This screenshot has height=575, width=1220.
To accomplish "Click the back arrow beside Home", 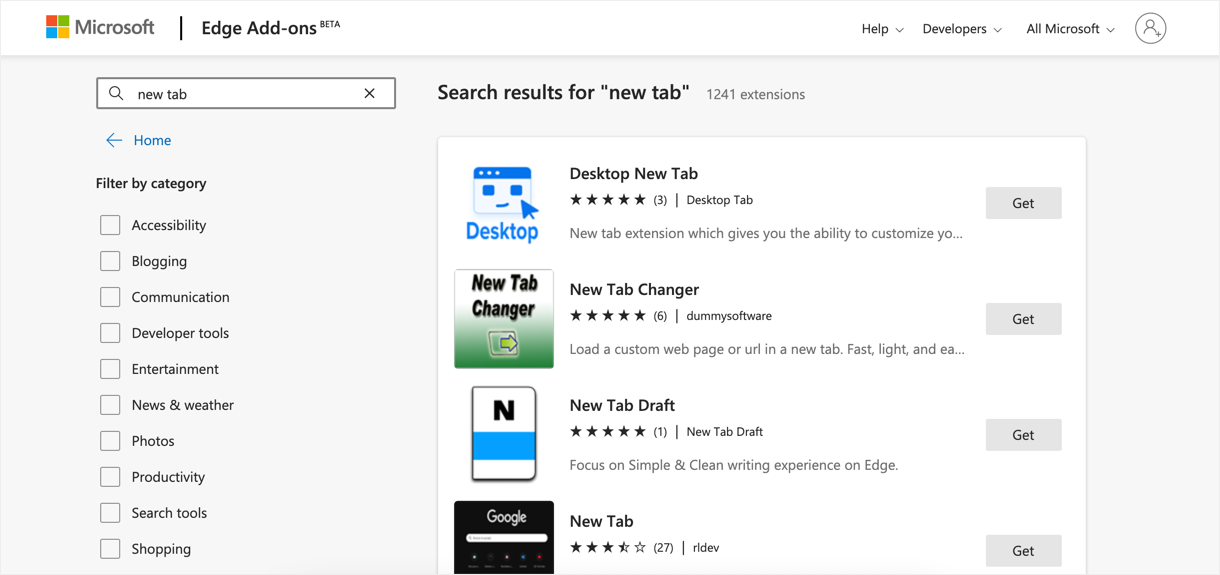I will click(x=114, y=140).
